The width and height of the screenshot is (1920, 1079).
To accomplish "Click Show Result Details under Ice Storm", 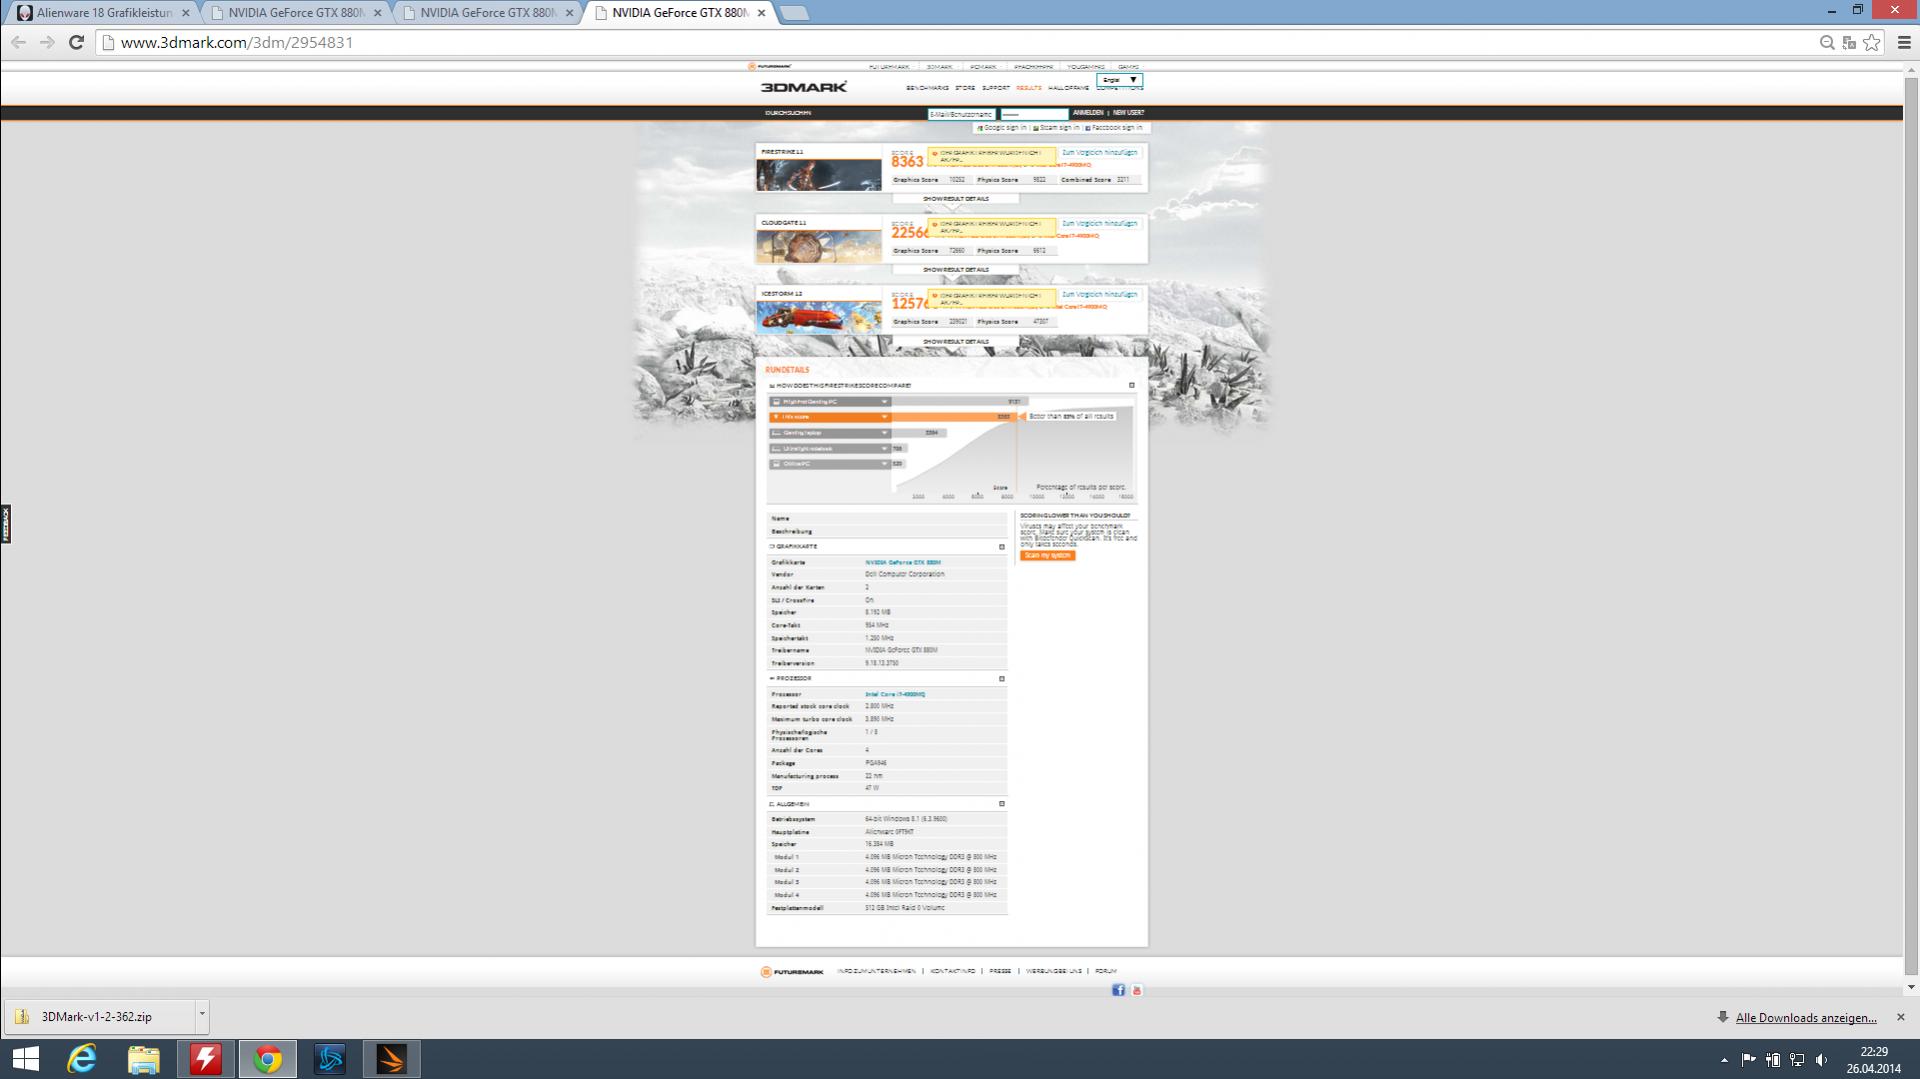I will click(x=955, y=342).
